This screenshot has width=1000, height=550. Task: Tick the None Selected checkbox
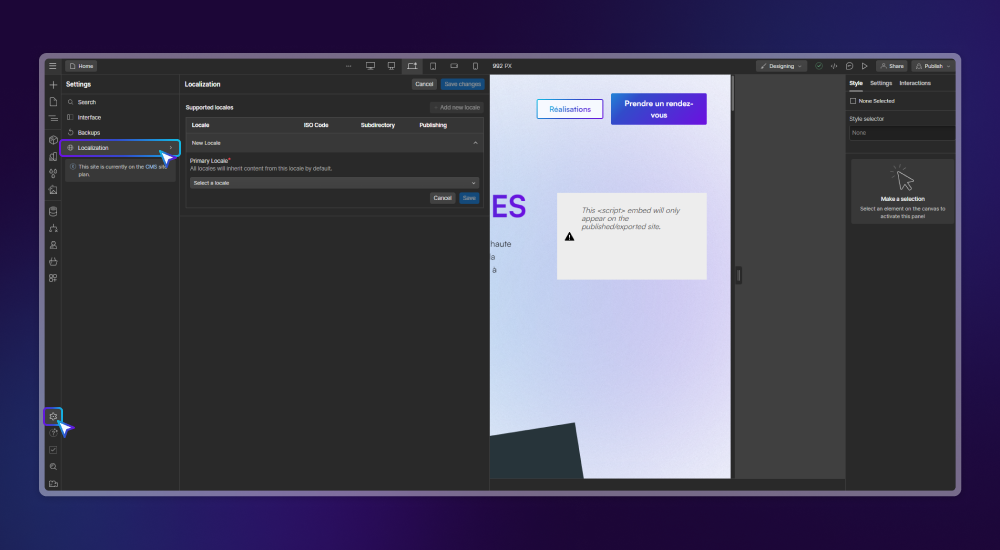point(853,101)
